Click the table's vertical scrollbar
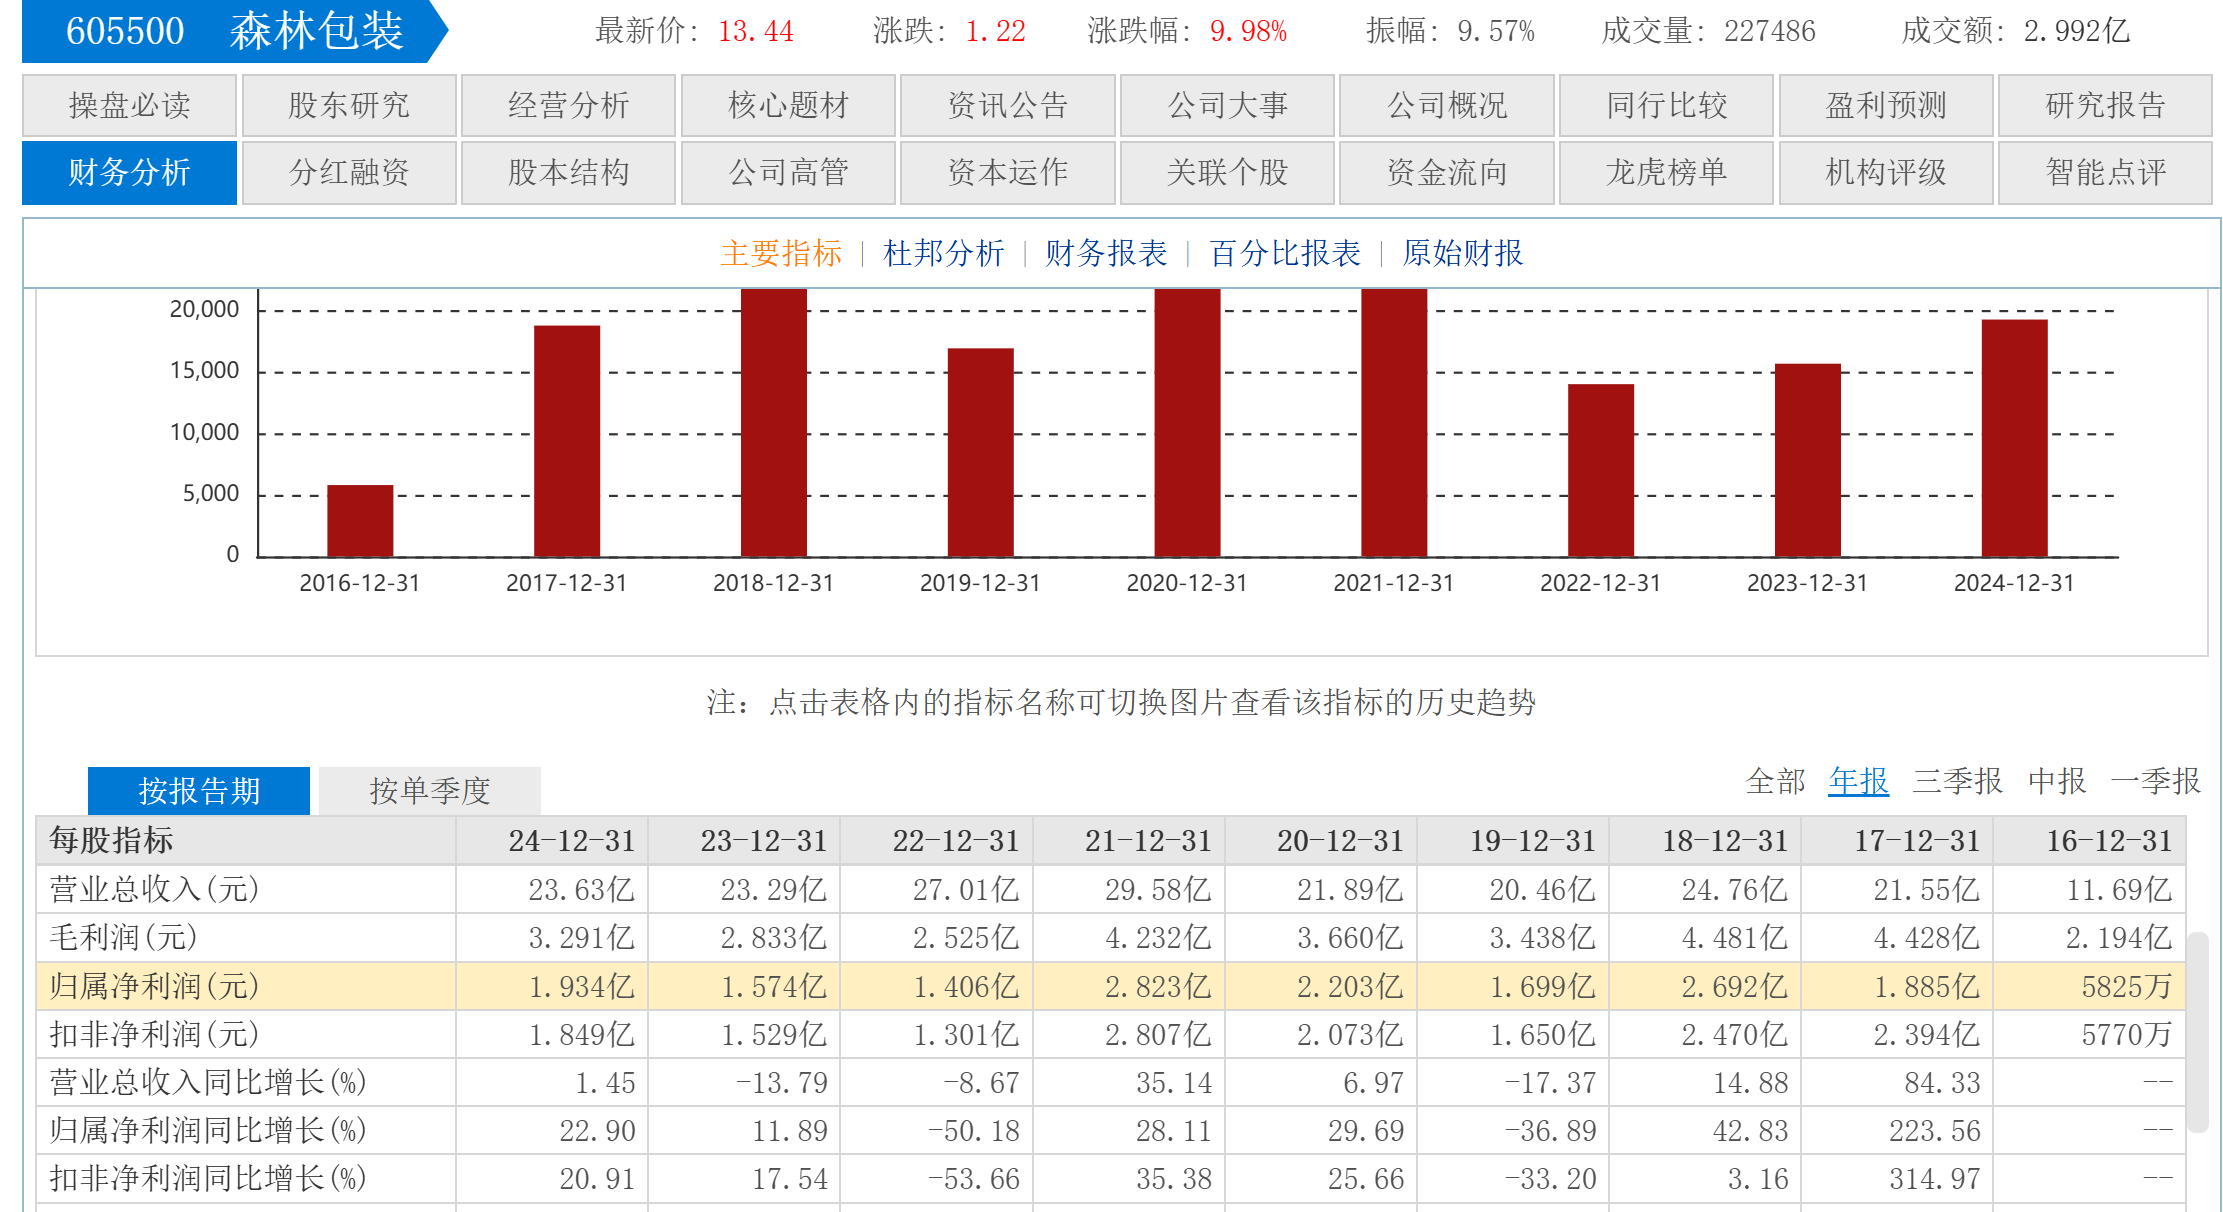 pos(2197,1032)
